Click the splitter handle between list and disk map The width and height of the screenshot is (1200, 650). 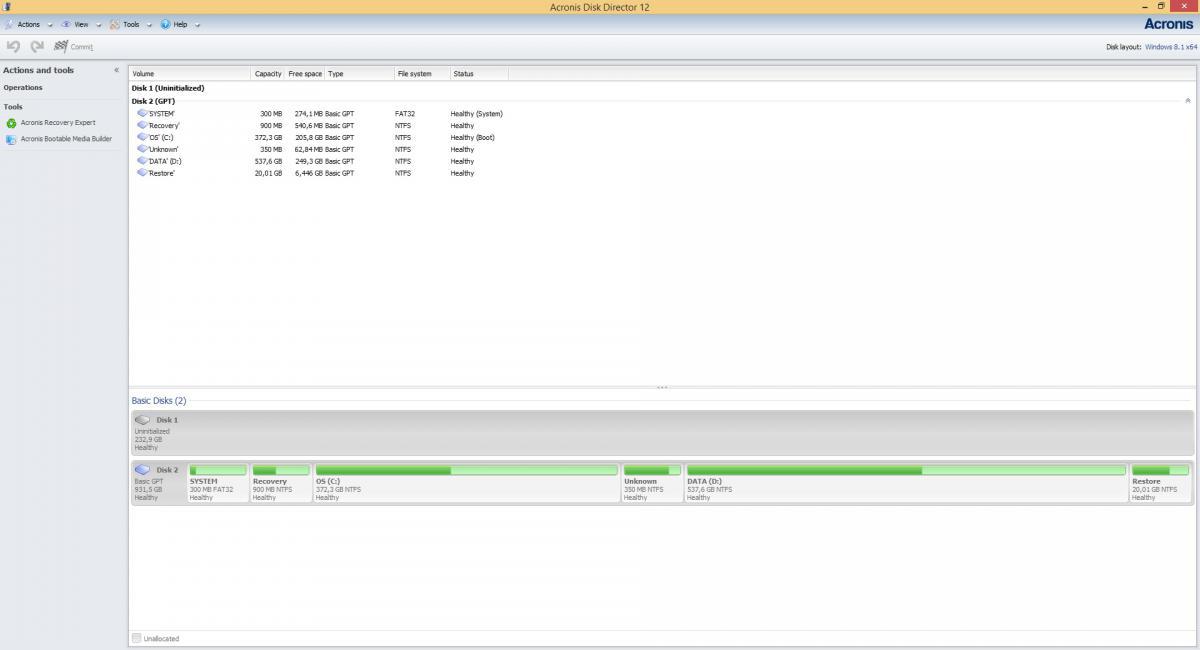pos(662,388)
